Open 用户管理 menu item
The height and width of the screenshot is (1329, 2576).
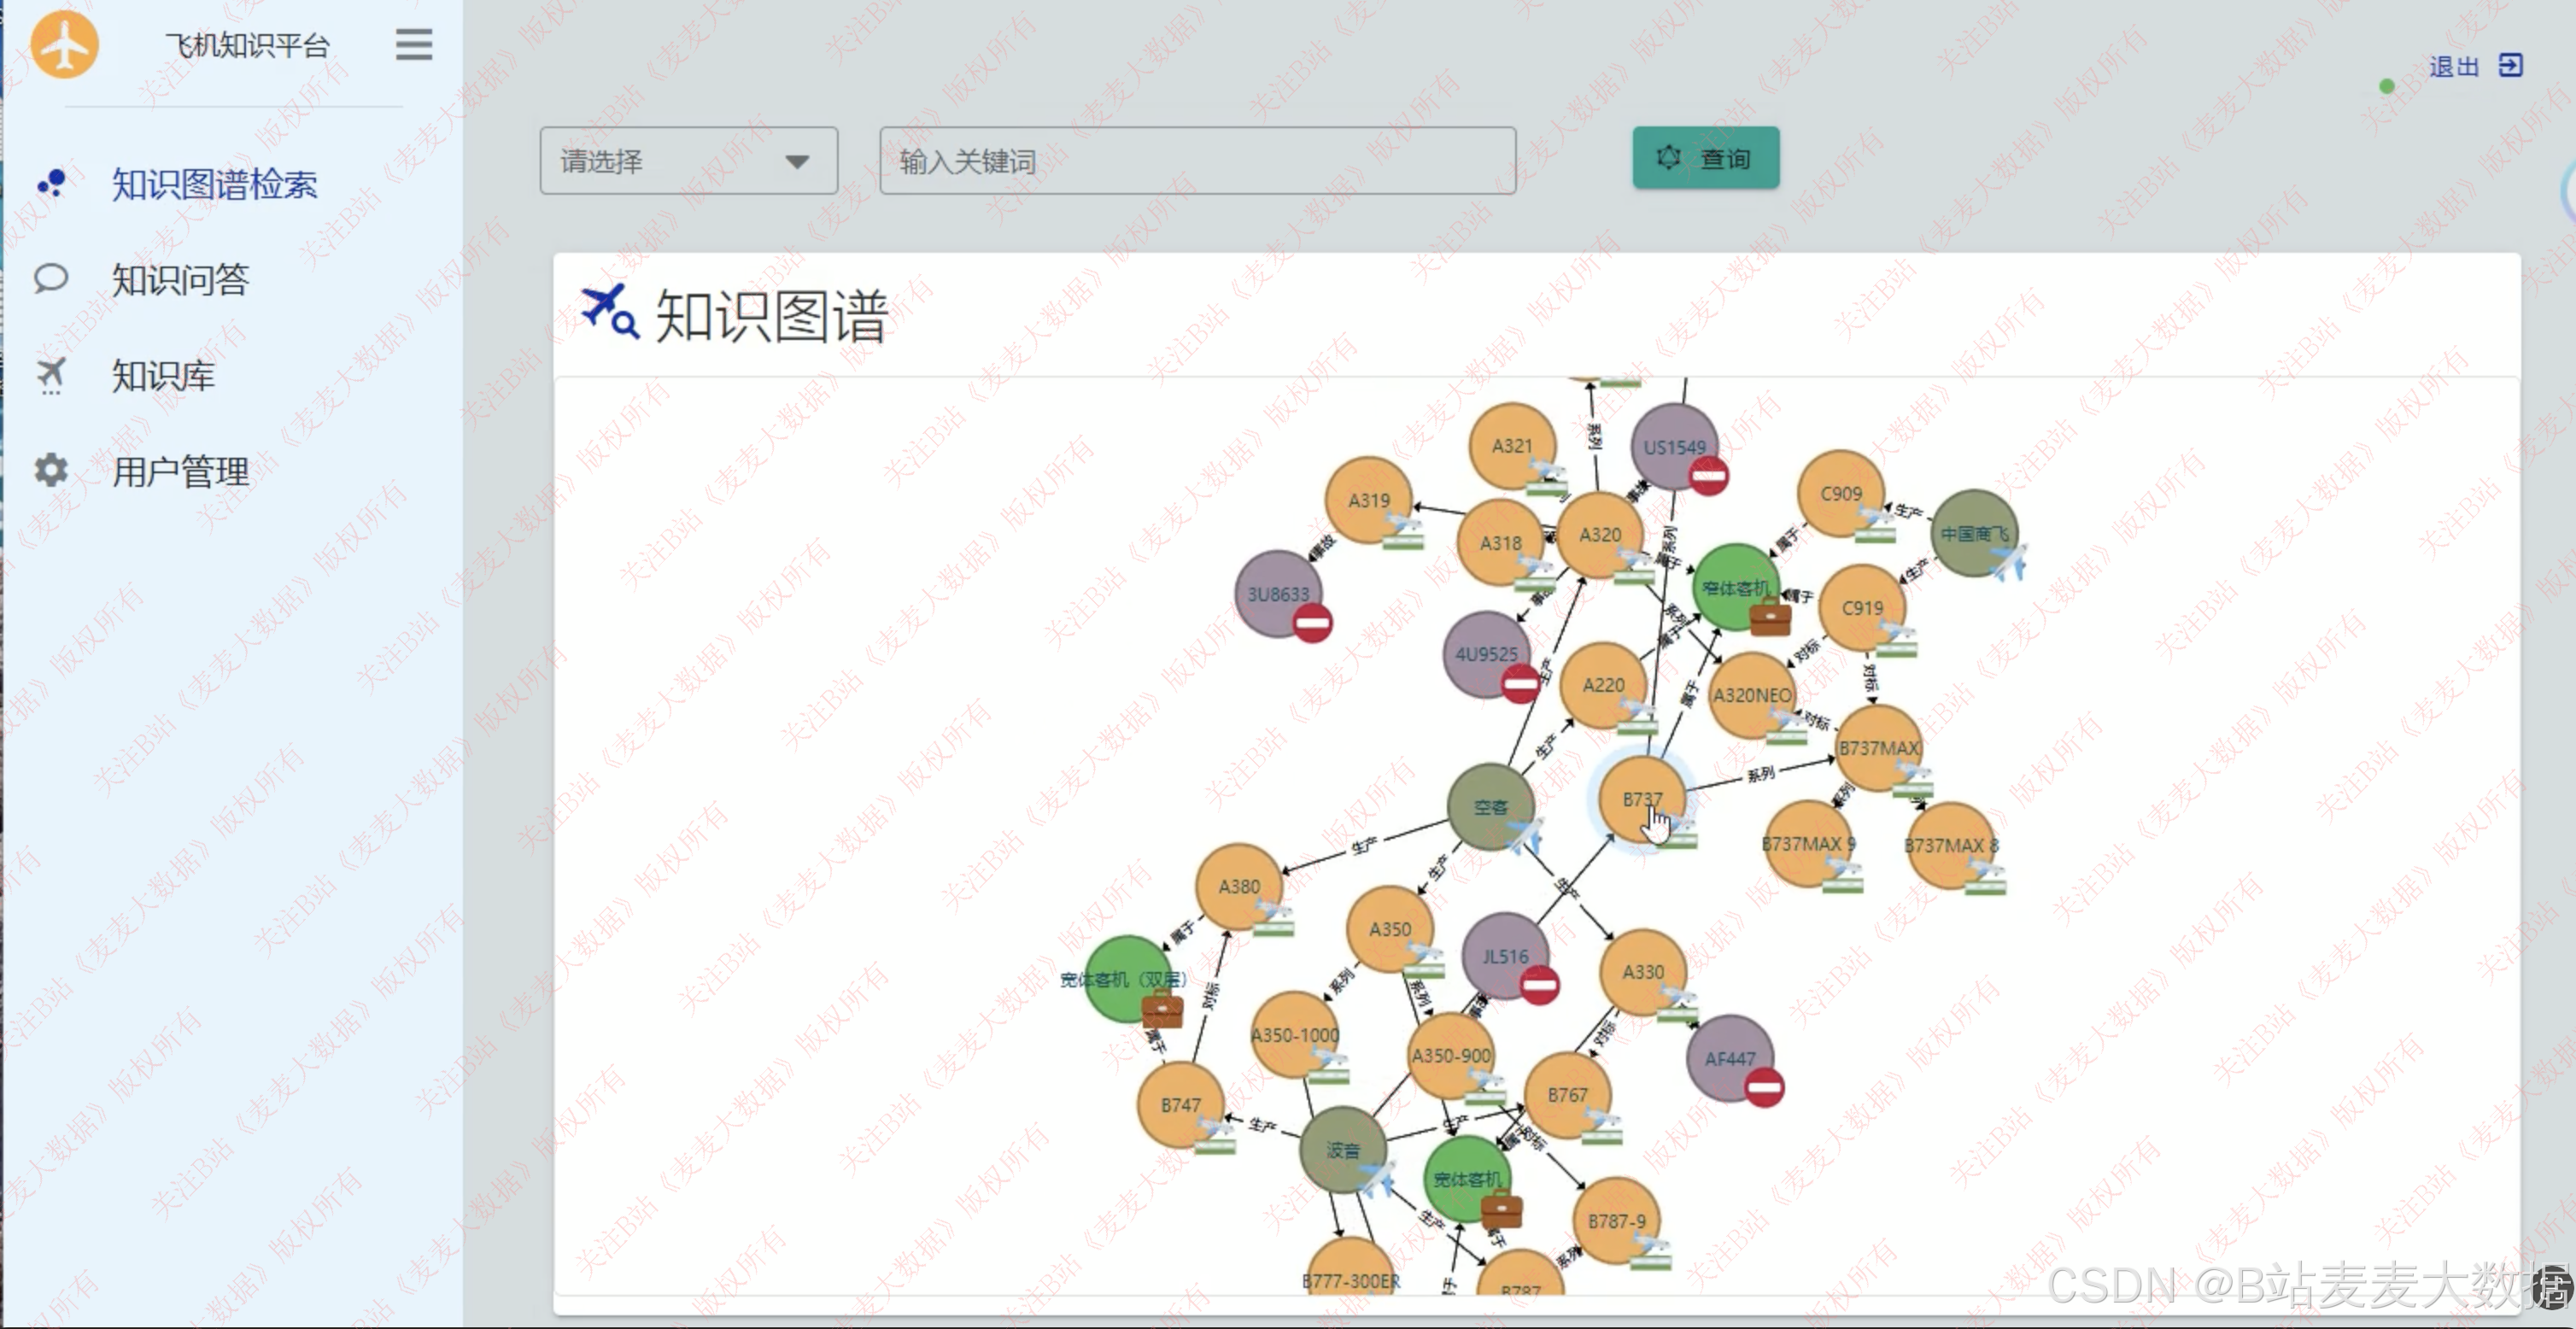point(180,472)
